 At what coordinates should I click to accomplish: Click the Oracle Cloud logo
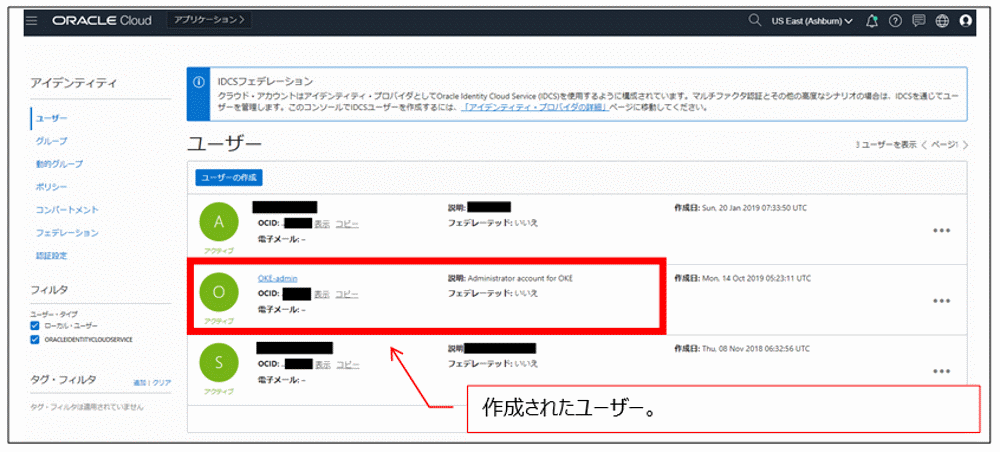tap(102, 20)
